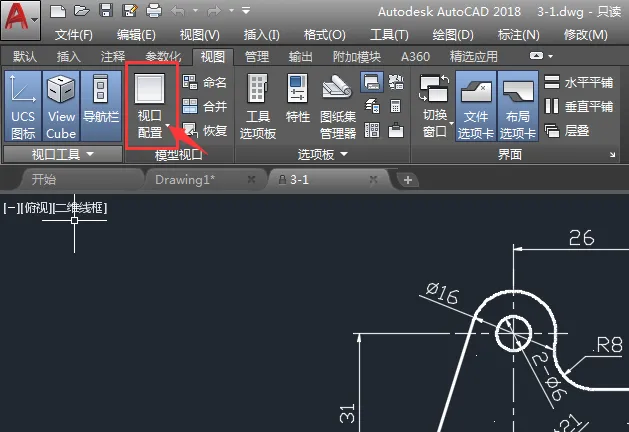This screenshot has height=432, width=629.
Task: Open the sheet set manager (图纸集管理器)
Action: pos(338,106)
